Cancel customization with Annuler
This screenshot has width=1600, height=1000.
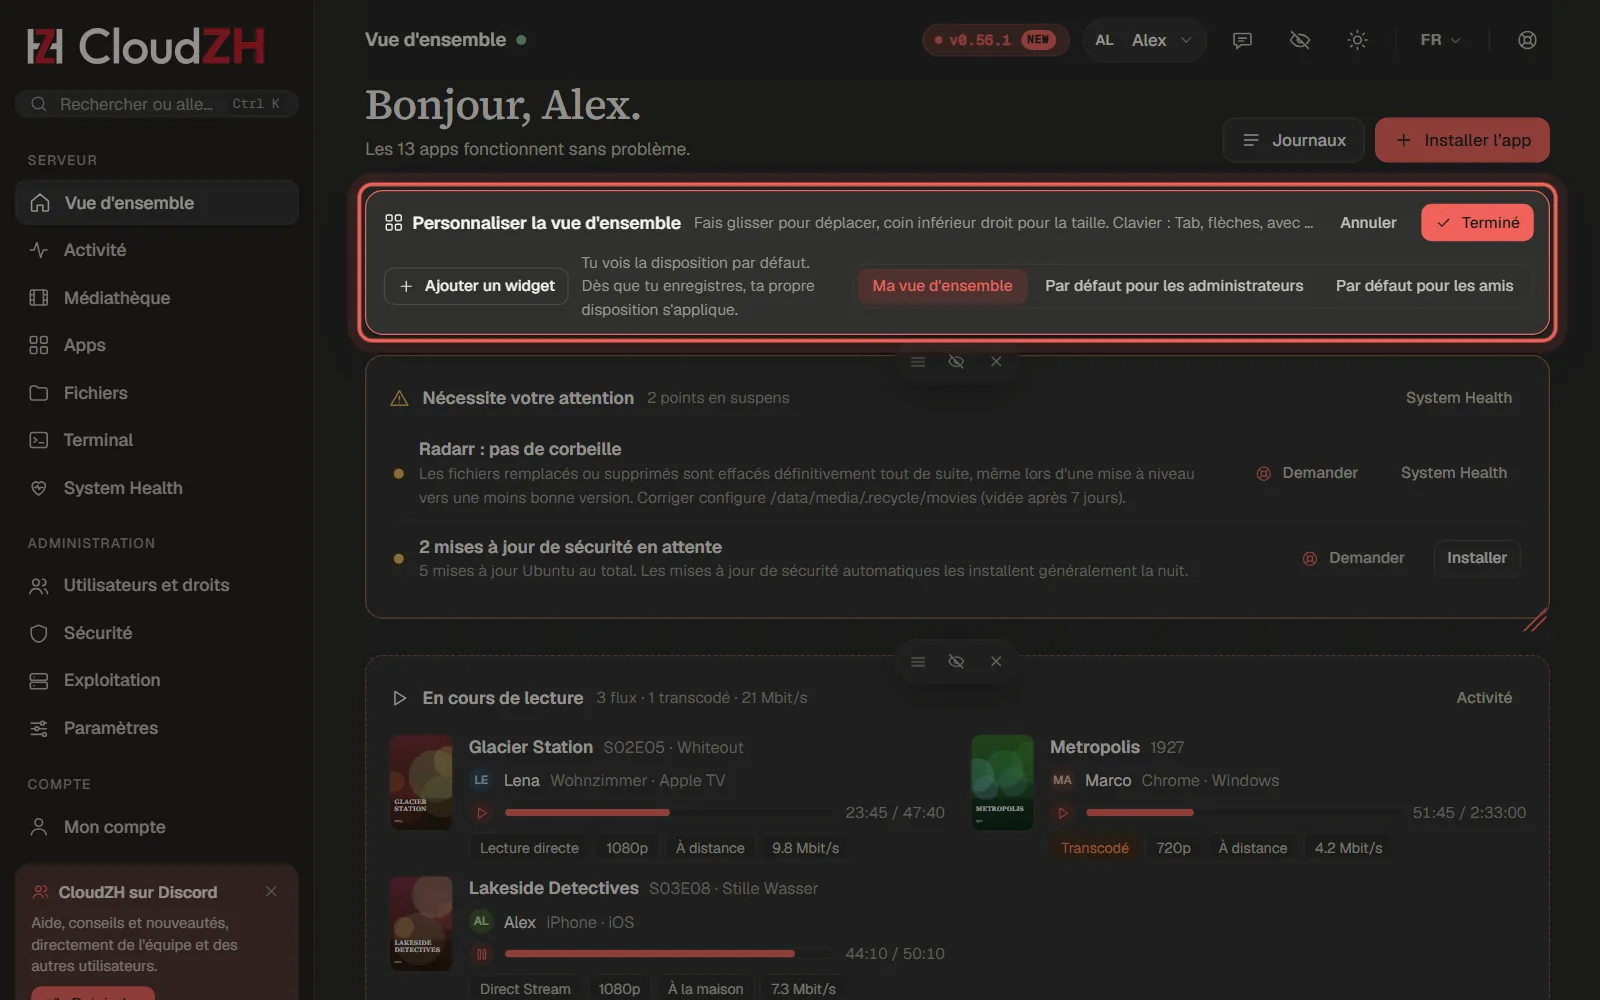pyautogui.click(x=1368, y=223)
